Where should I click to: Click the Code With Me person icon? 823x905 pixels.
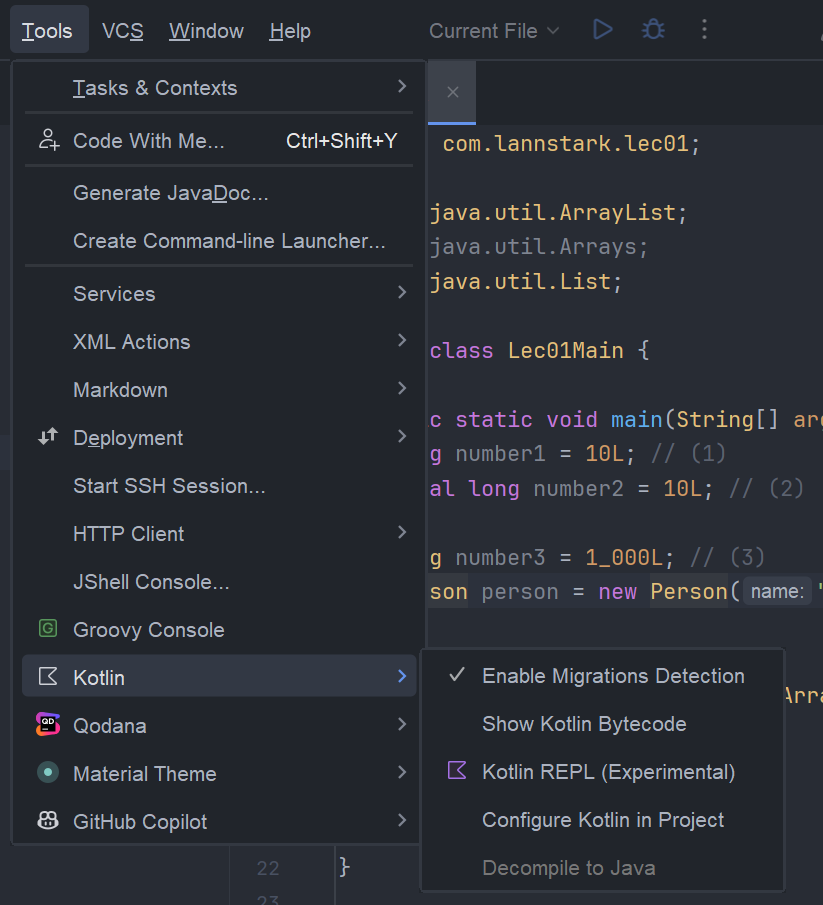48,140
